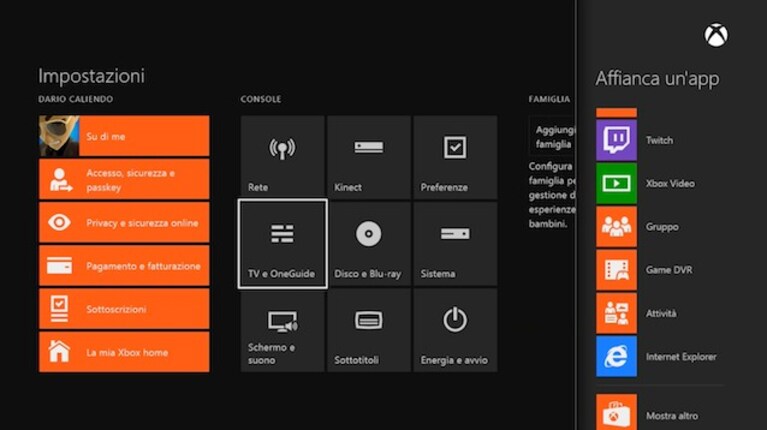Click the FAMIGLIA section header
Image resolution: width=767 pixels, height=430 pixels.
549,99
